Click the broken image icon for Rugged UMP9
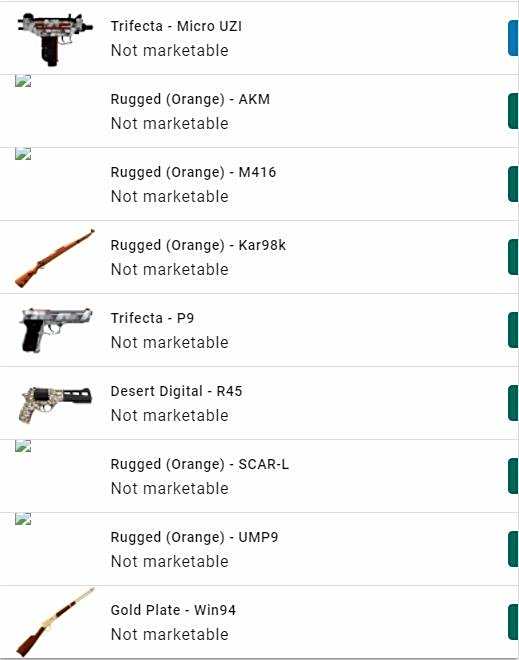This screenshot has height=660, width=519. (23, 519)
